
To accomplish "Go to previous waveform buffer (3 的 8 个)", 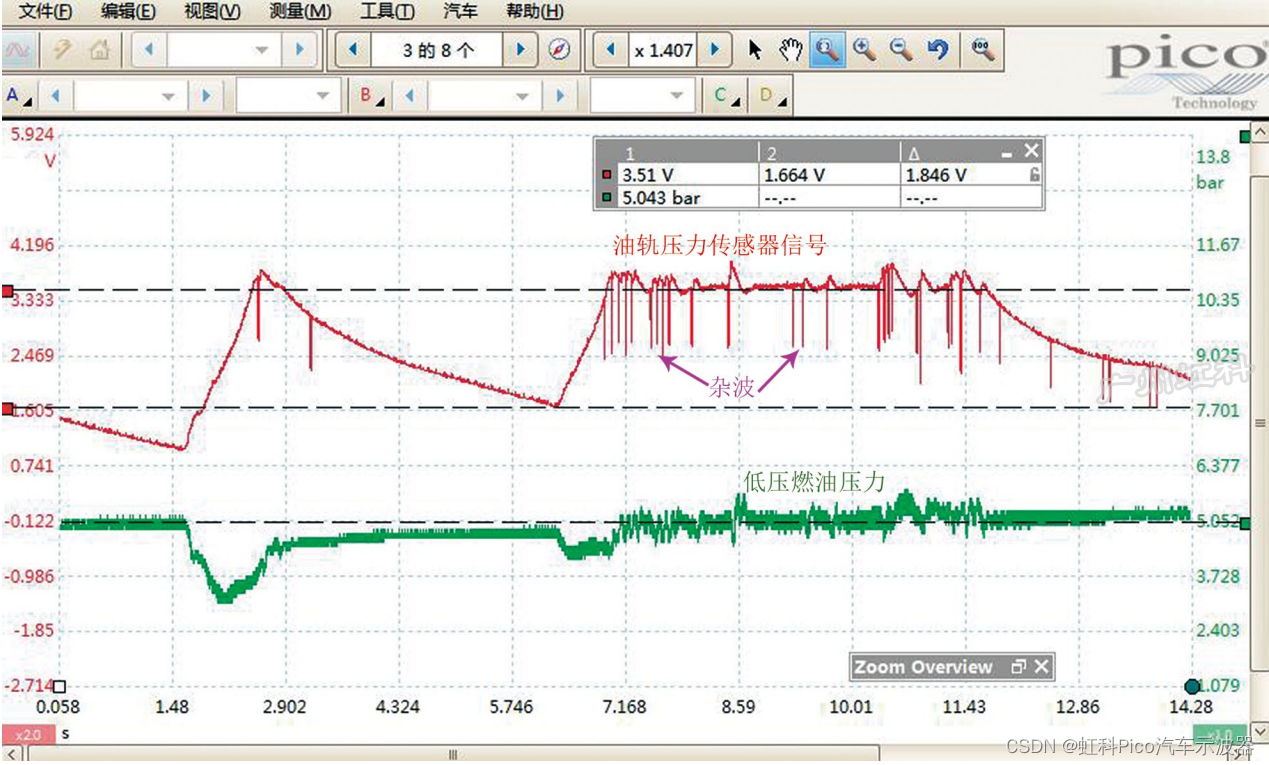I will click(353, 49).
